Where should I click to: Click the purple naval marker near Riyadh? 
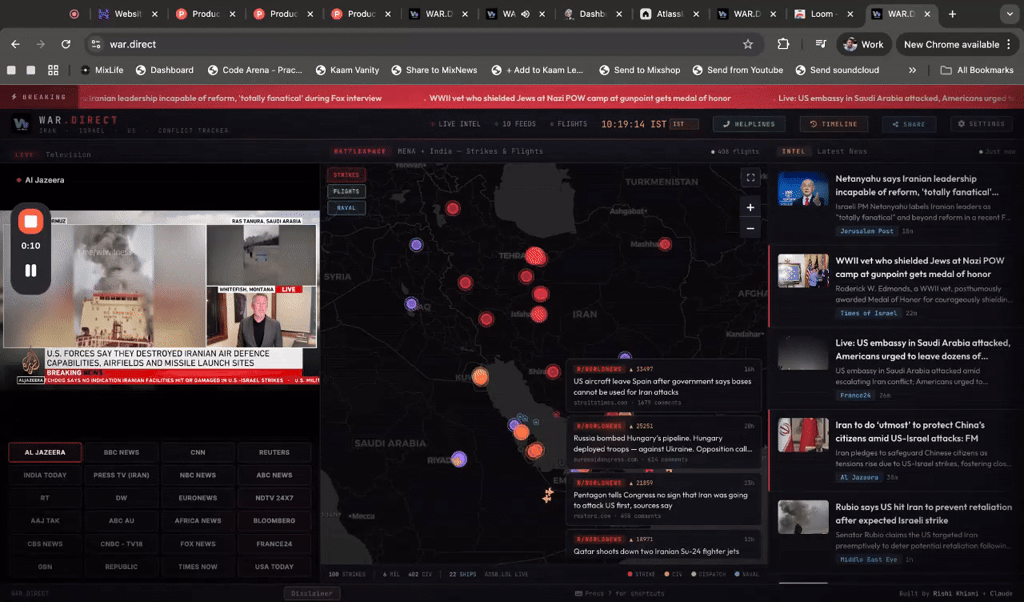click(x=459, y=459)
